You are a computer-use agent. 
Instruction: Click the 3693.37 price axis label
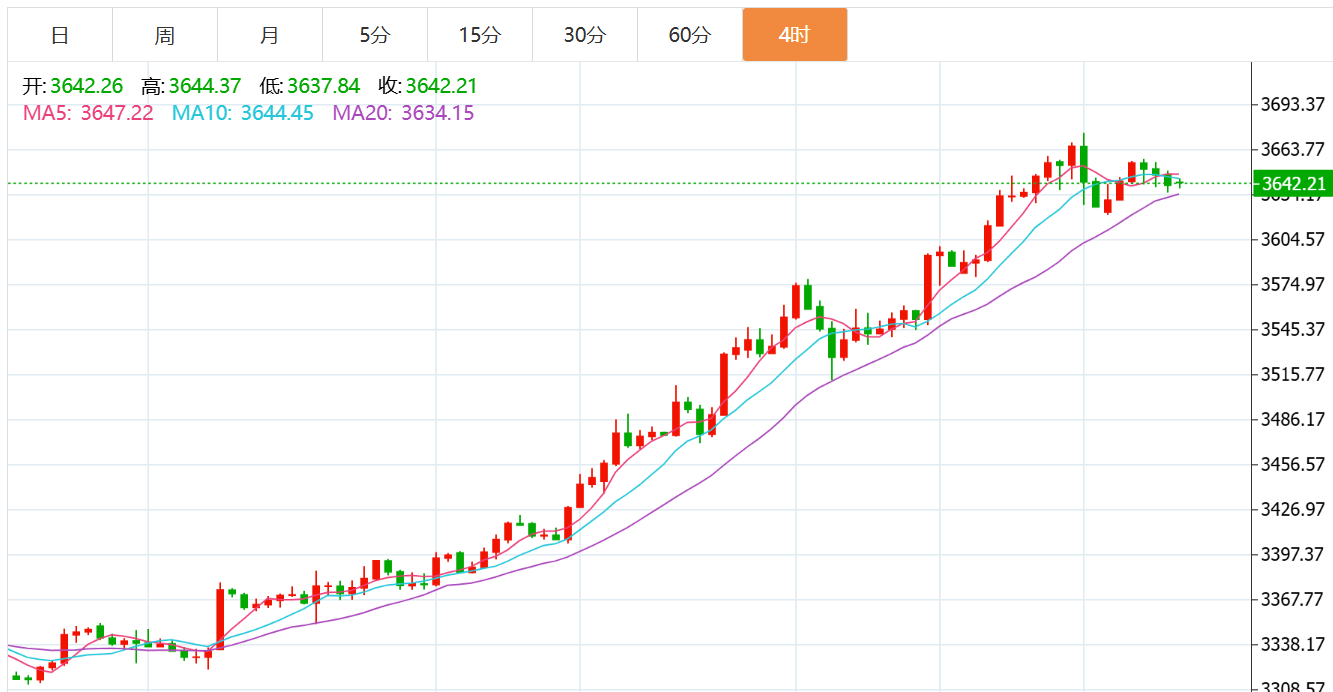point(1292,105)
